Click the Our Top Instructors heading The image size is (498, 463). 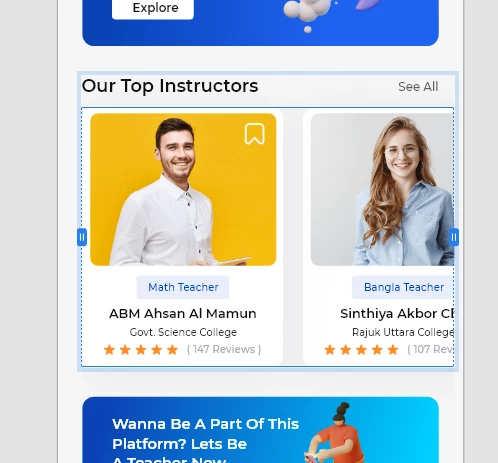(170, 86)
